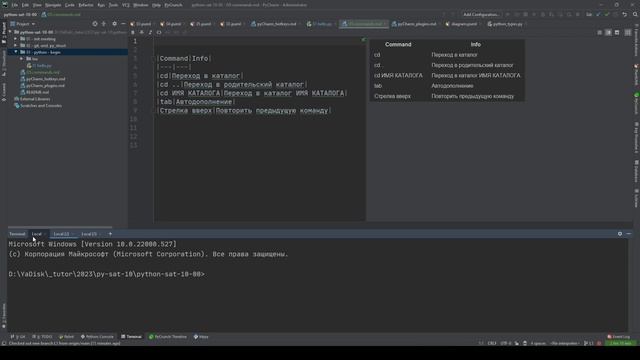Open the Tools menu
This screenshot has height=360, width=640.
pyautogui.click(x=113, y=5)
